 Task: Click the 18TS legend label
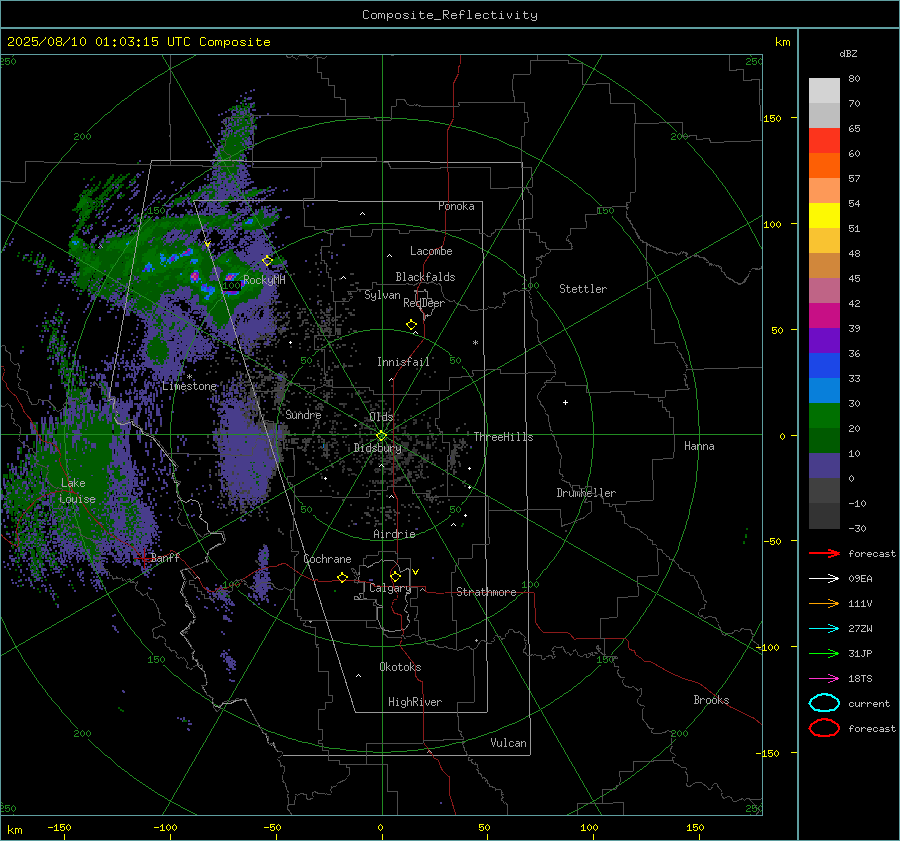[860, 679]
